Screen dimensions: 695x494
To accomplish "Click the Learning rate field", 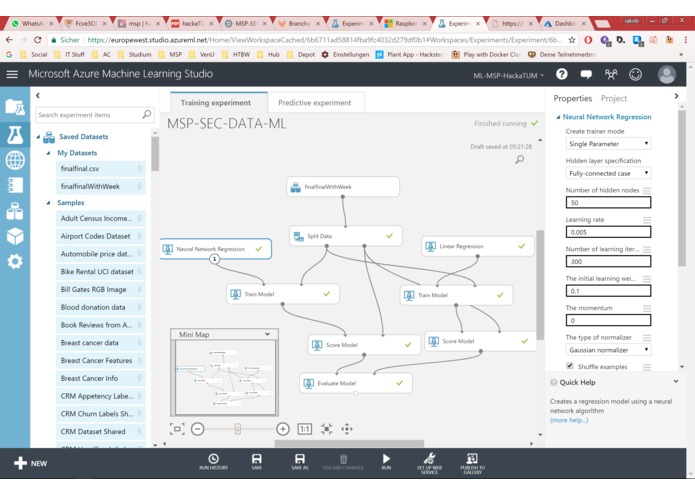I will (x=608, y=232).
